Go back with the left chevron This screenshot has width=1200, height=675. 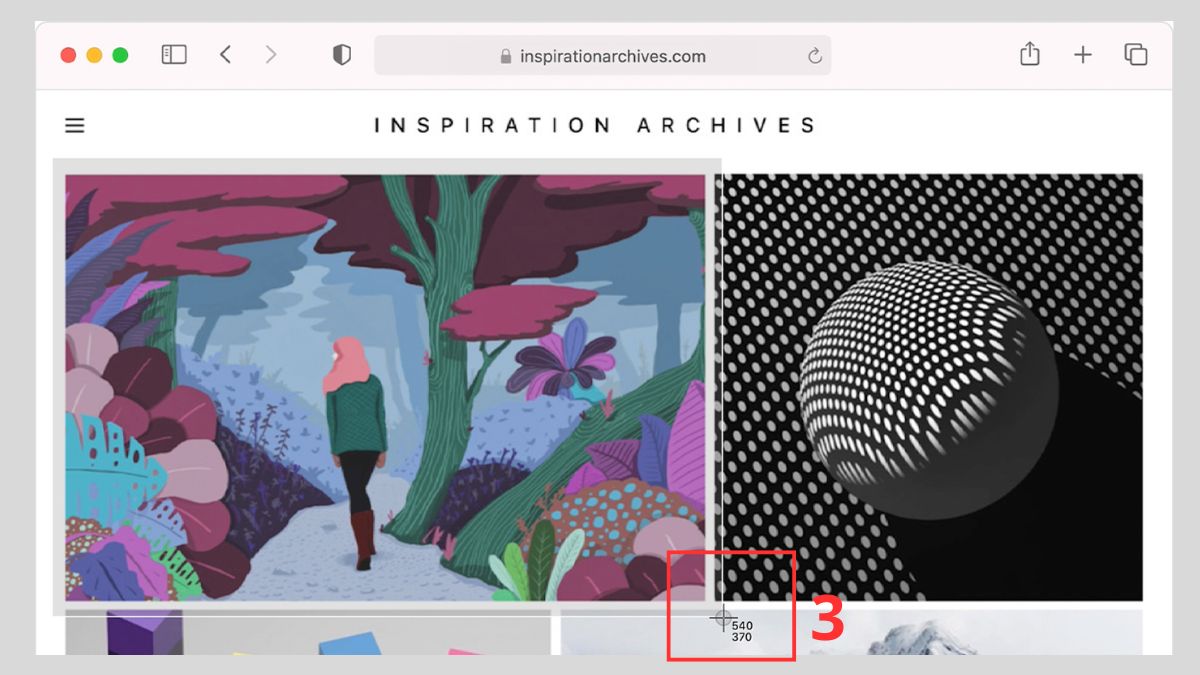click(225, 55)
